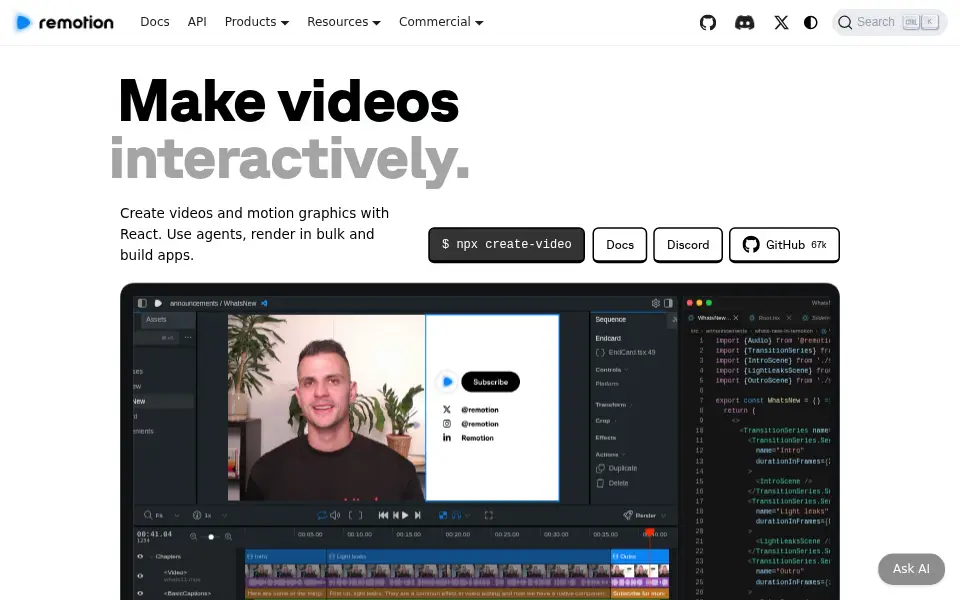Zoom in timeline magnifier icon
The height and width of the screenshot is (600, 960).
228,537
